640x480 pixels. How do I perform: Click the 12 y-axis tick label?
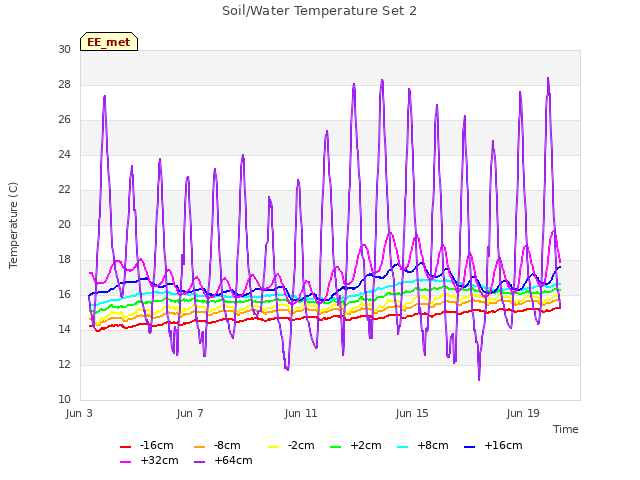64,364
